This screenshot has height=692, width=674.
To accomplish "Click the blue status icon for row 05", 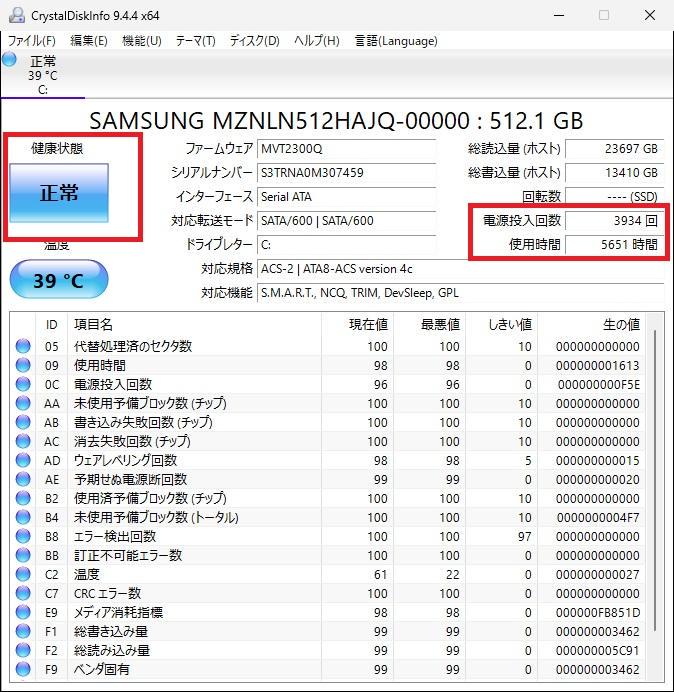I will 23,346.
